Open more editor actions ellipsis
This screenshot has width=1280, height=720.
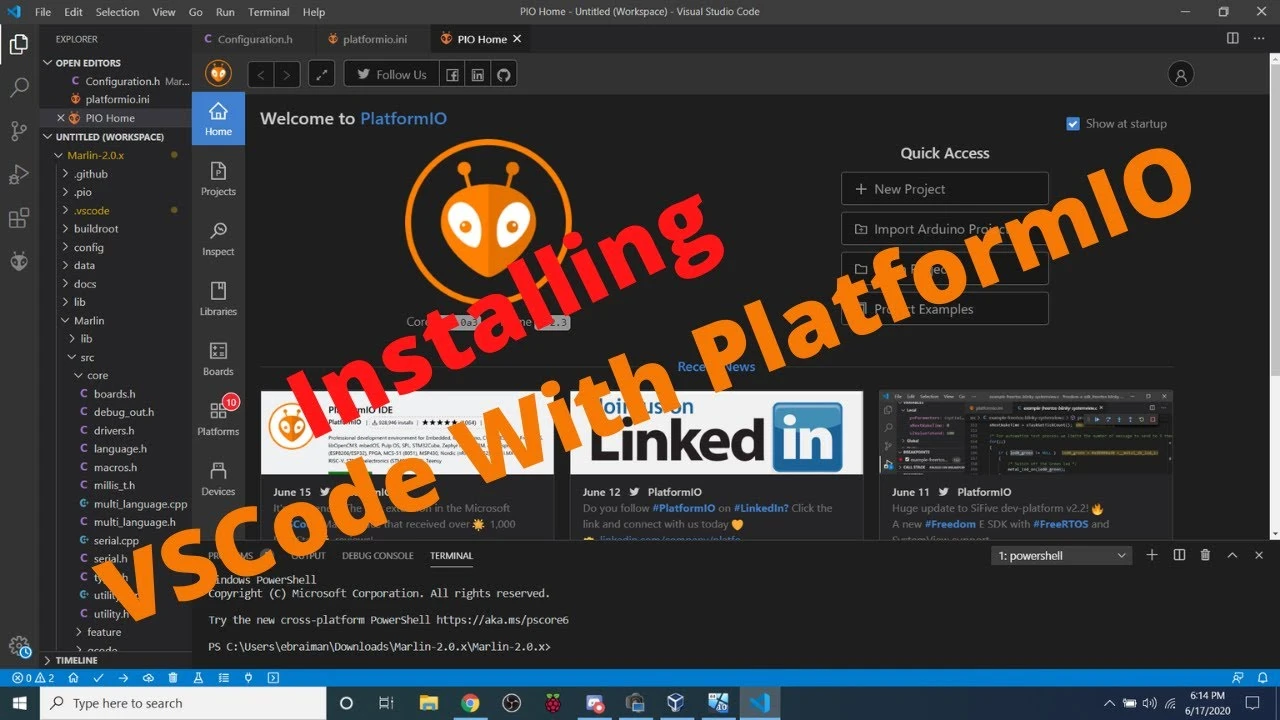pos(1260,39)
